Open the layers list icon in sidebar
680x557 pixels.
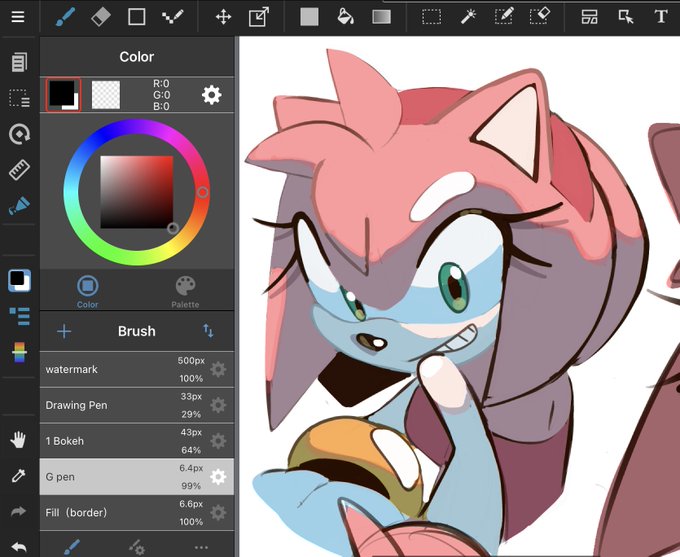tap(19, 316)
